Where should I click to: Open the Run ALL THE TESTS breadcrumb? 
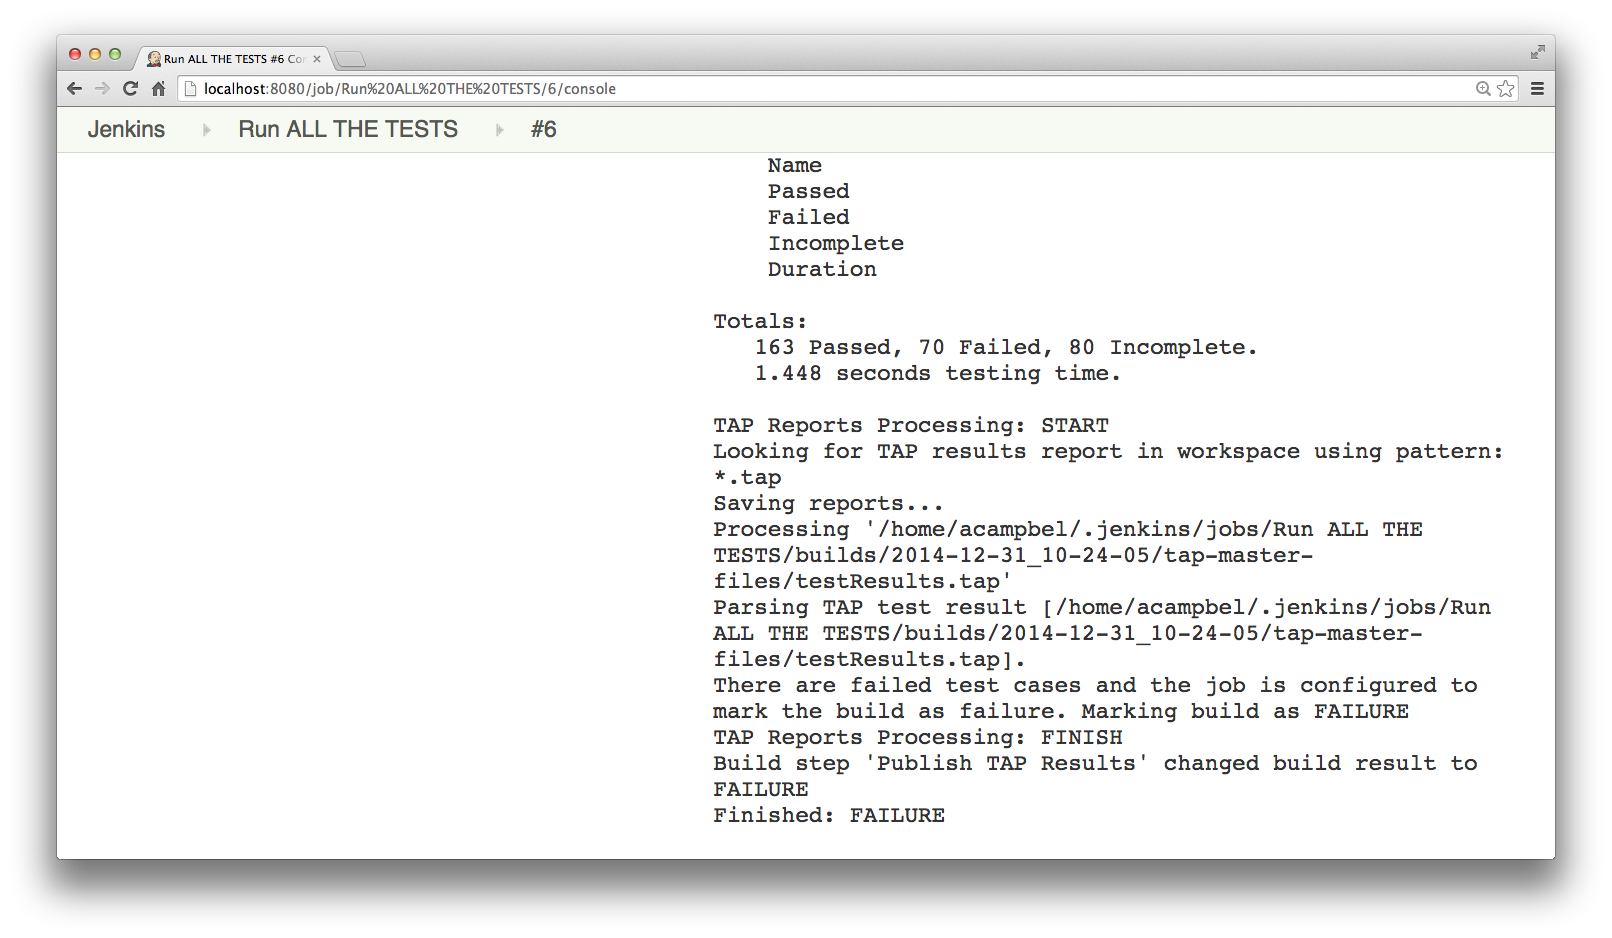tap(348, 129)
